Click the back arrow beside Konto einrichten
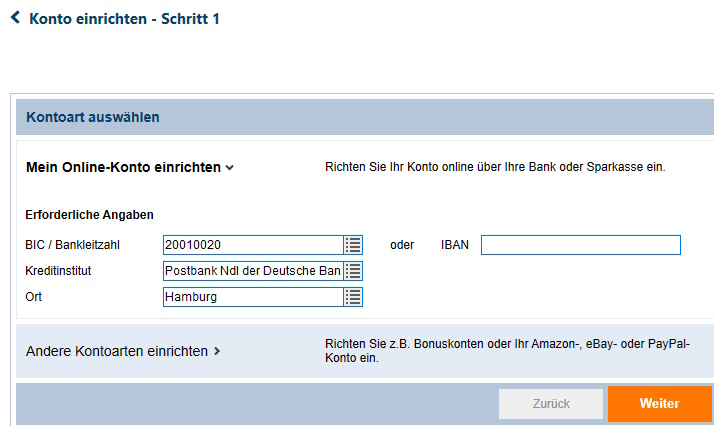Viewport: 714px width, 426px height. pyautogui.click(x=15, y=18)
